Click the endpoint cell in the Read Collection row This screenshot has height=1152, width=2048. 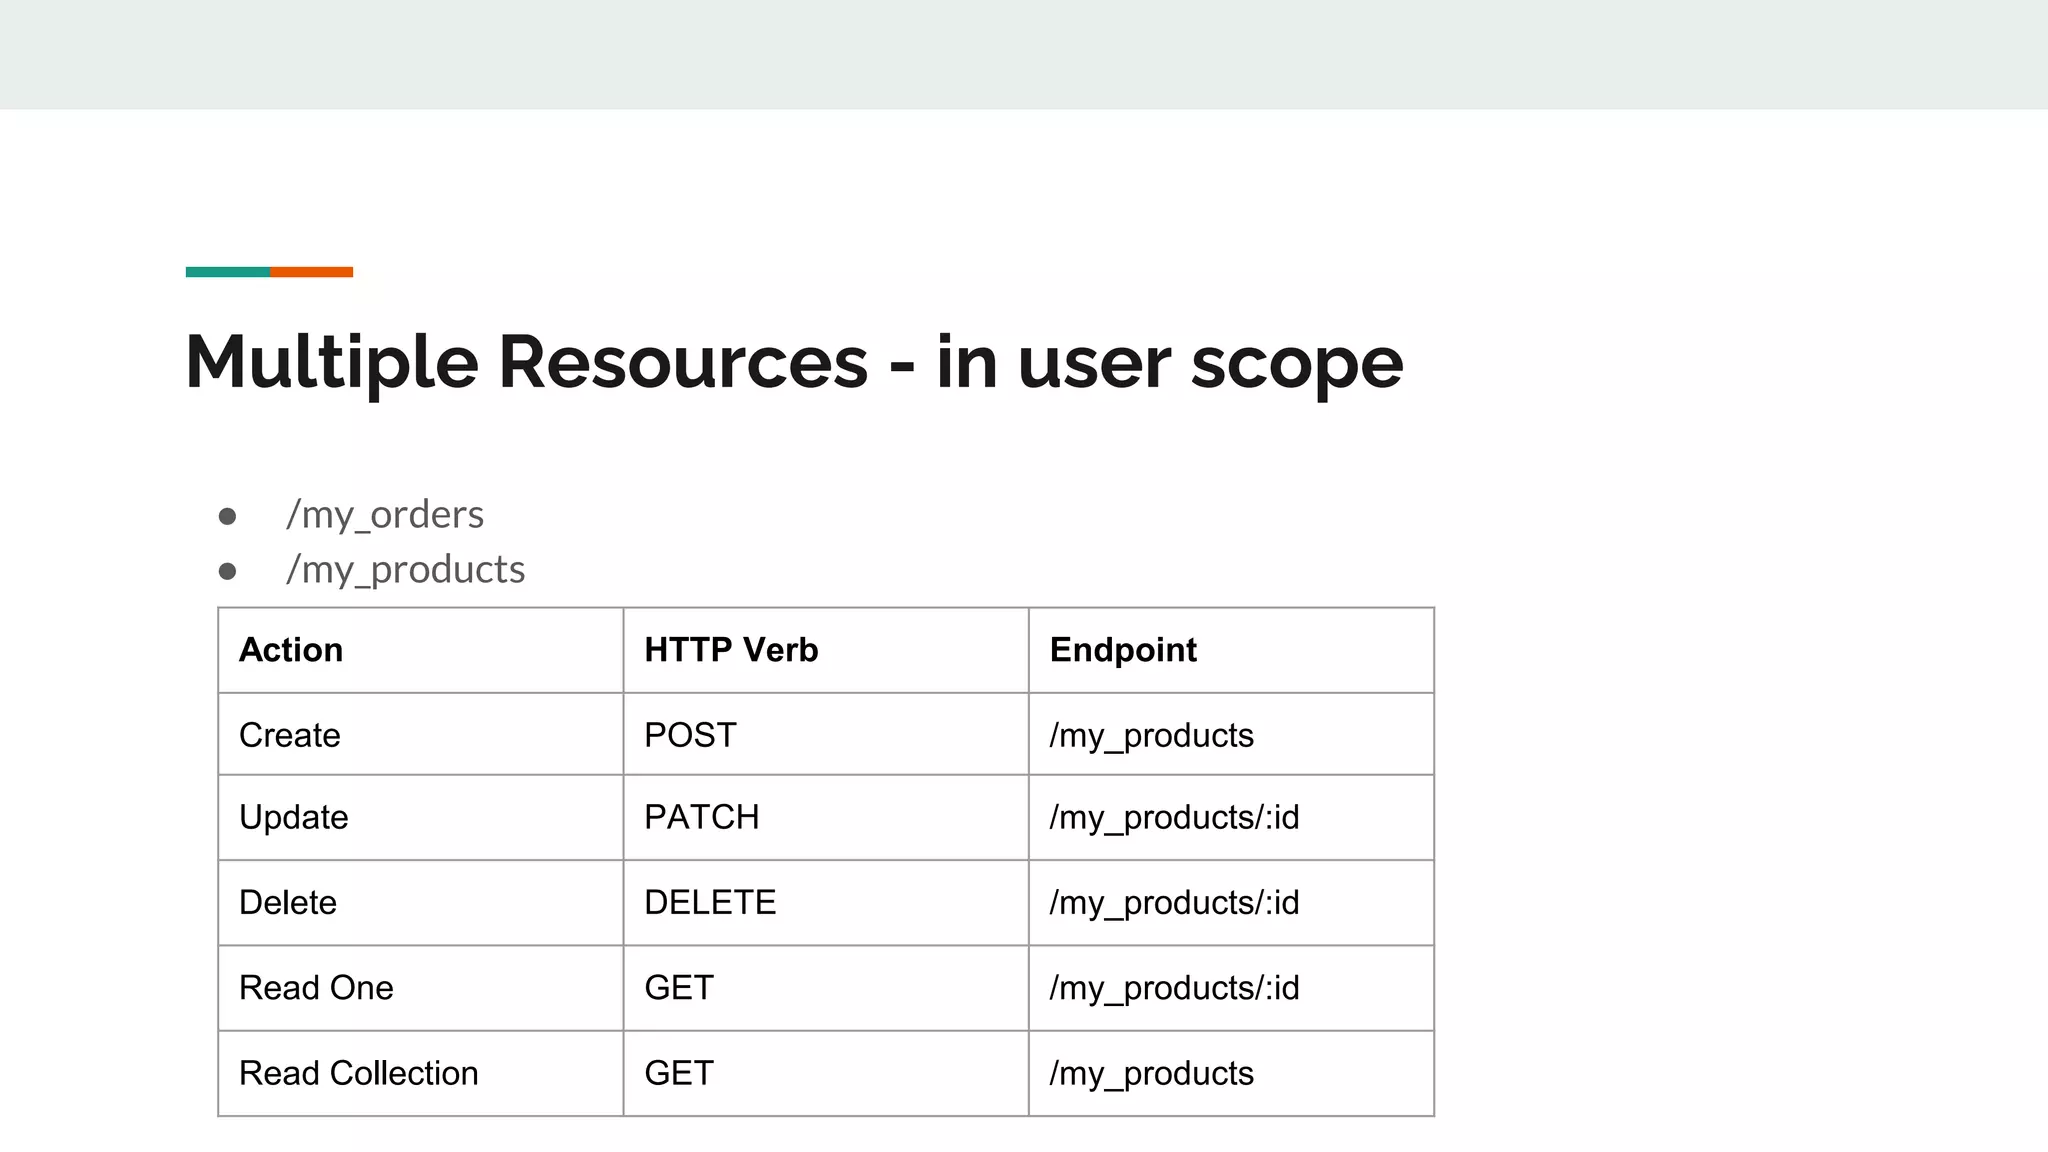(1231, 1073)
